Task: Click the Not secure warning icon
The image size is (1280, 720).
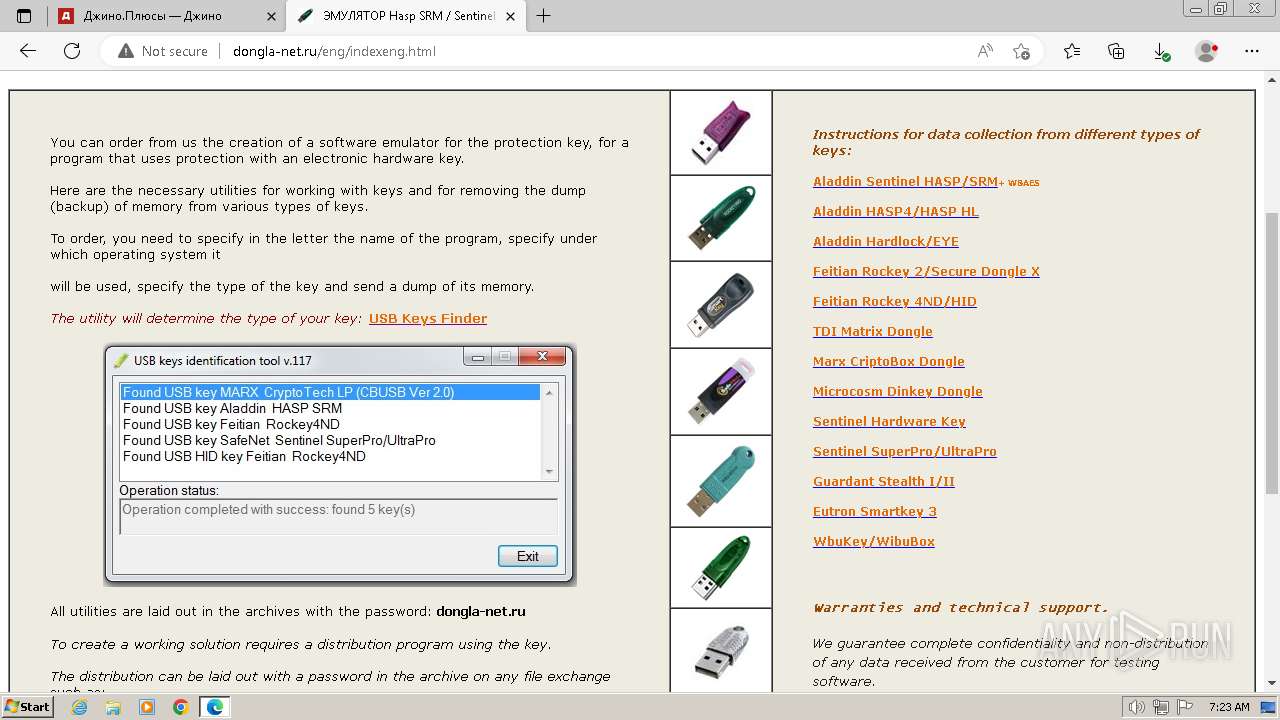Action: point(126,51)
